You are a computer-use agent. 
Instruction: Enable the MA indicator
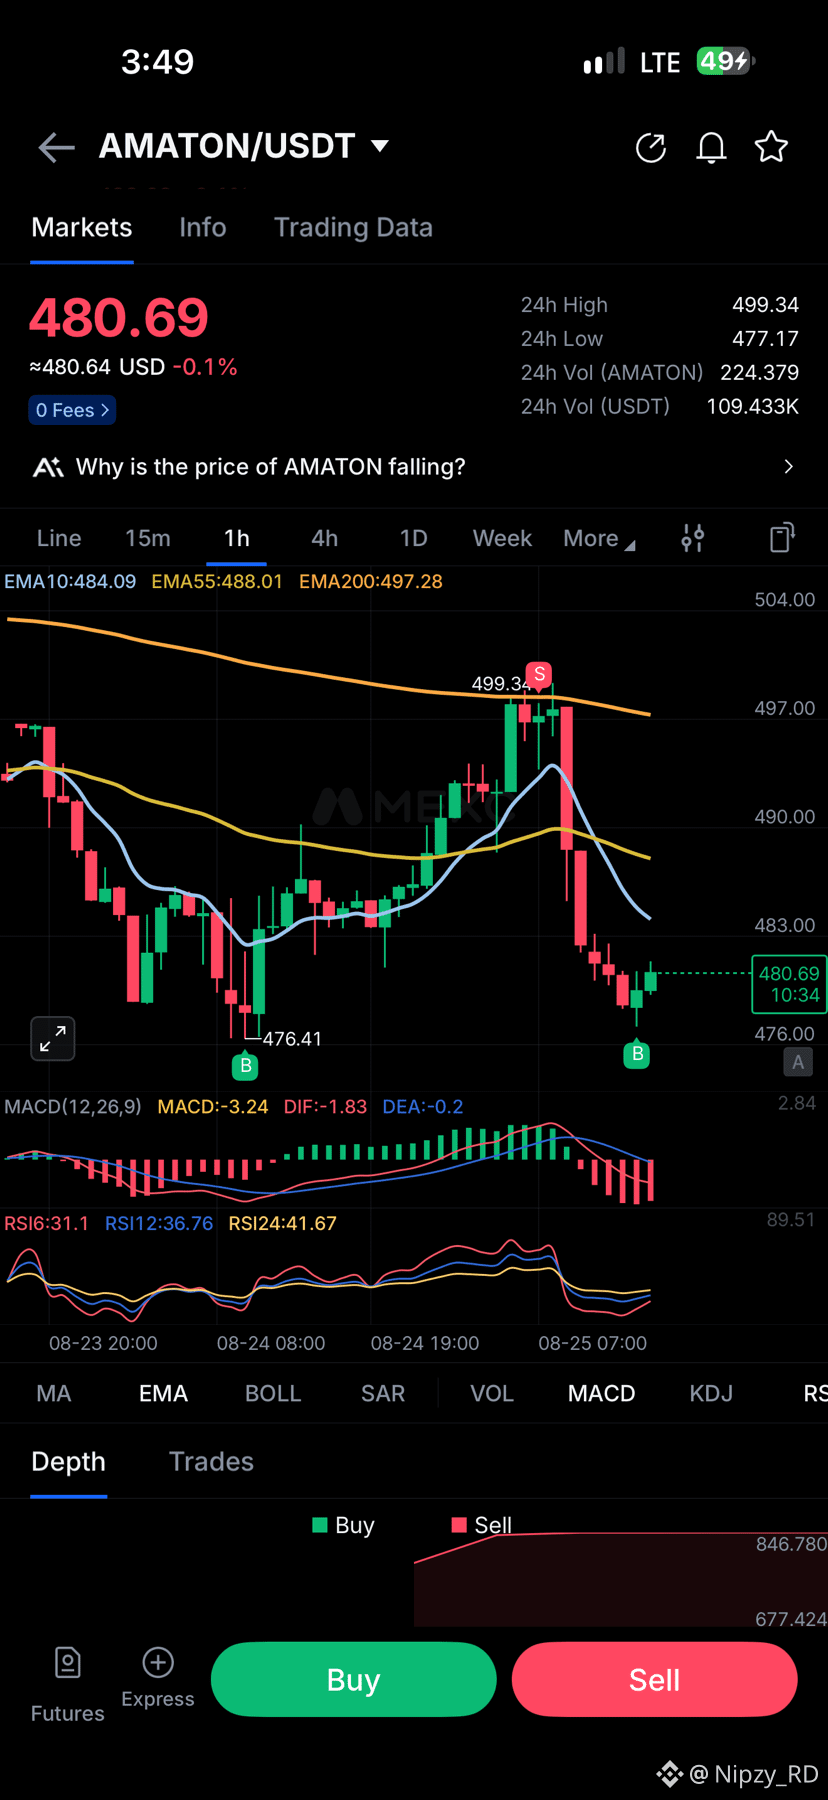(54, 1393)
